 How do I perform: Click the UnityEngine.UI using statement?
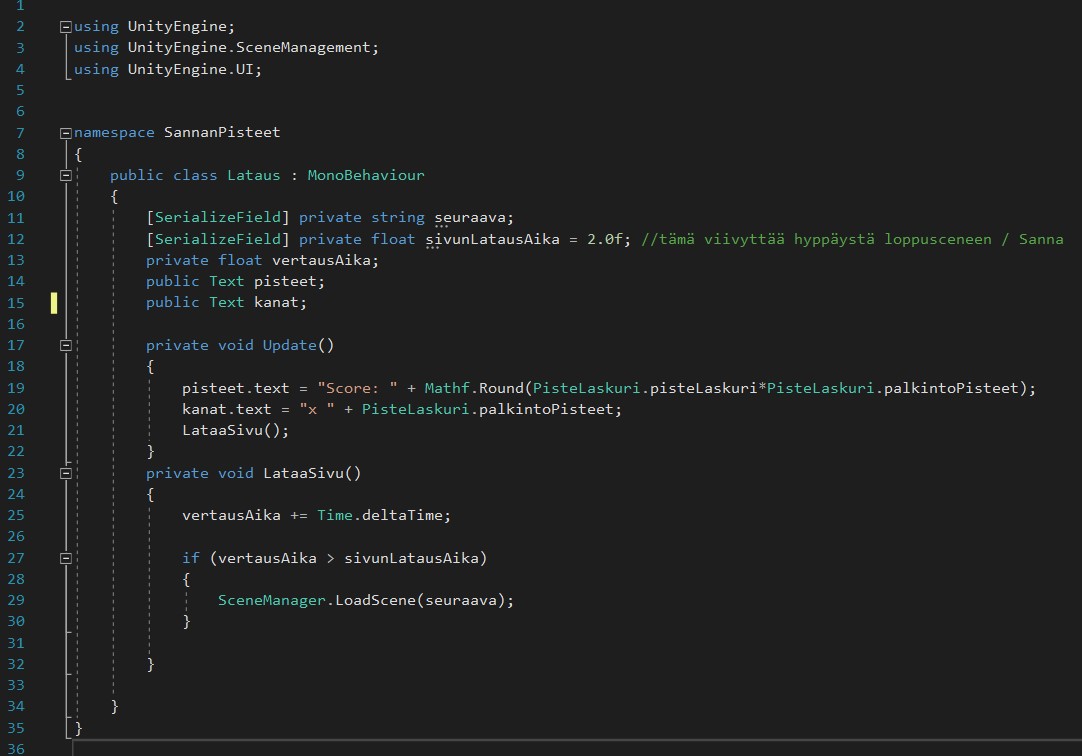pos(194,70)
